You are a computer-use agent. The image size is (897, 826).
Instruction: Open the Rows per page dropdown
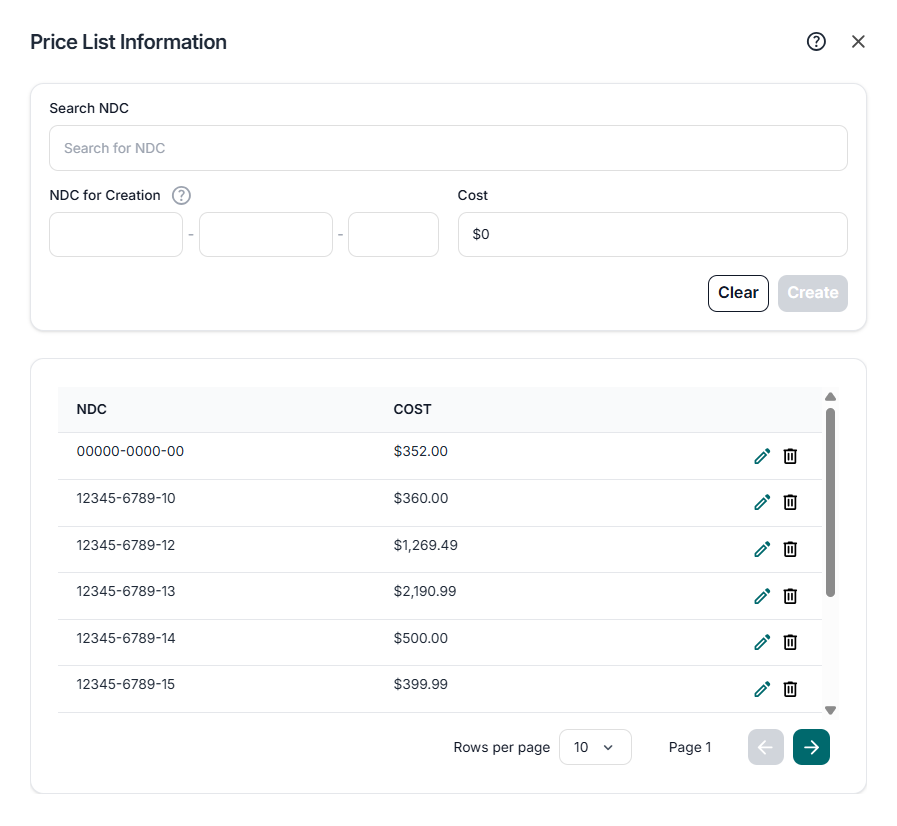click(x=595, y=747)
